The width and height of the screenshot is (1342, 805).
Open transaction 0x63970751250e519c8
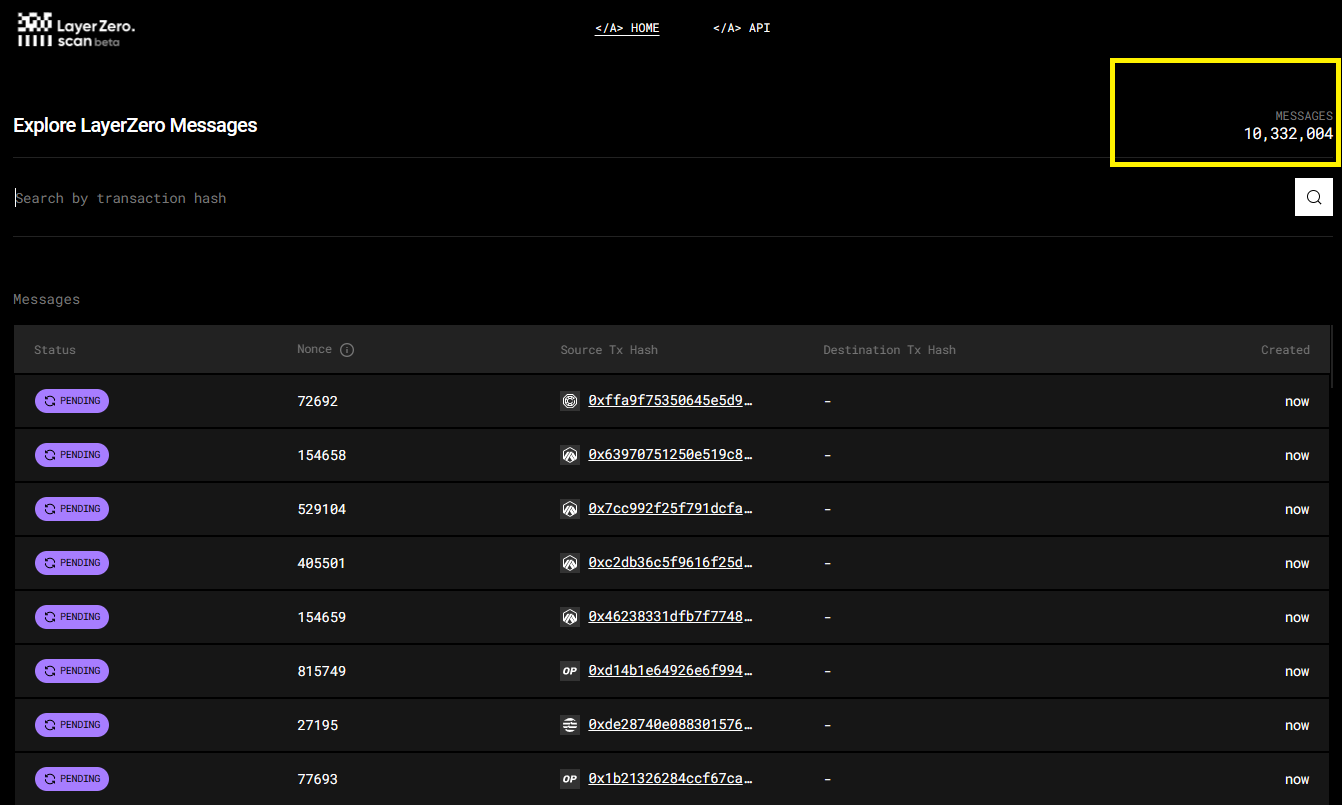pos(670,455)
